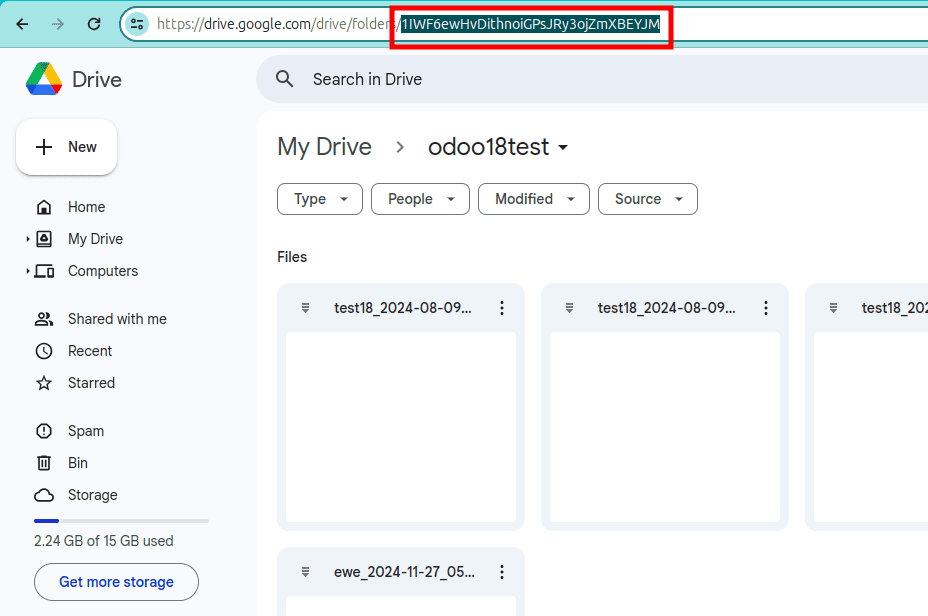
Task: Click the storage usage progress bar
Action: pyautogui.click(x=121, y=521)
